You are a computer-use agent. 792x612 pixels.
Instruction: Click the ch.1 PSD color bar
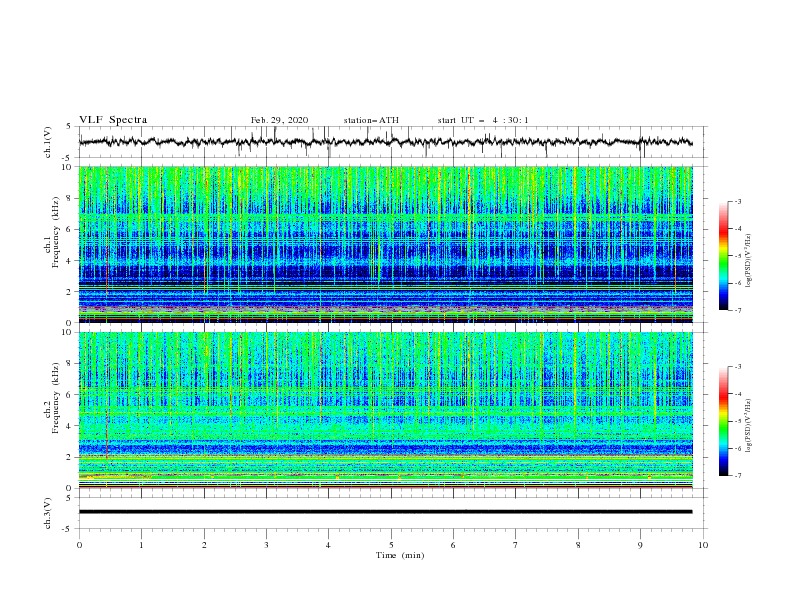click(723, 256)
